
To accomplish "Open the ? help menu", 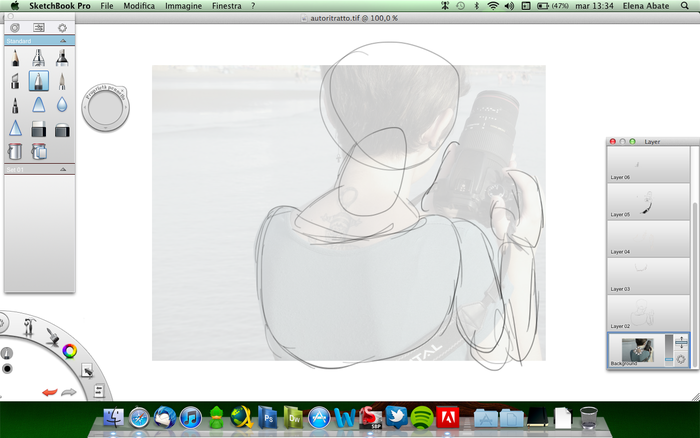I will [x=253, y=6].
